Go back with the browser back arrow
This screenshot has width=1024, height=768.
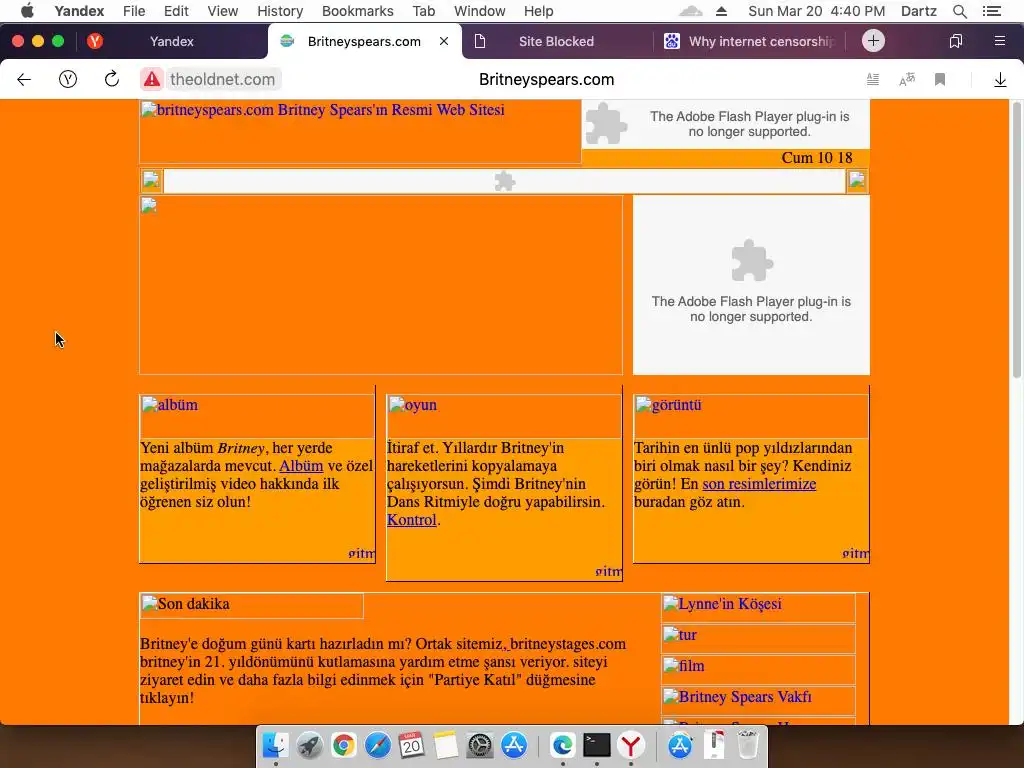pyautogui.click(x=24, y=80)
